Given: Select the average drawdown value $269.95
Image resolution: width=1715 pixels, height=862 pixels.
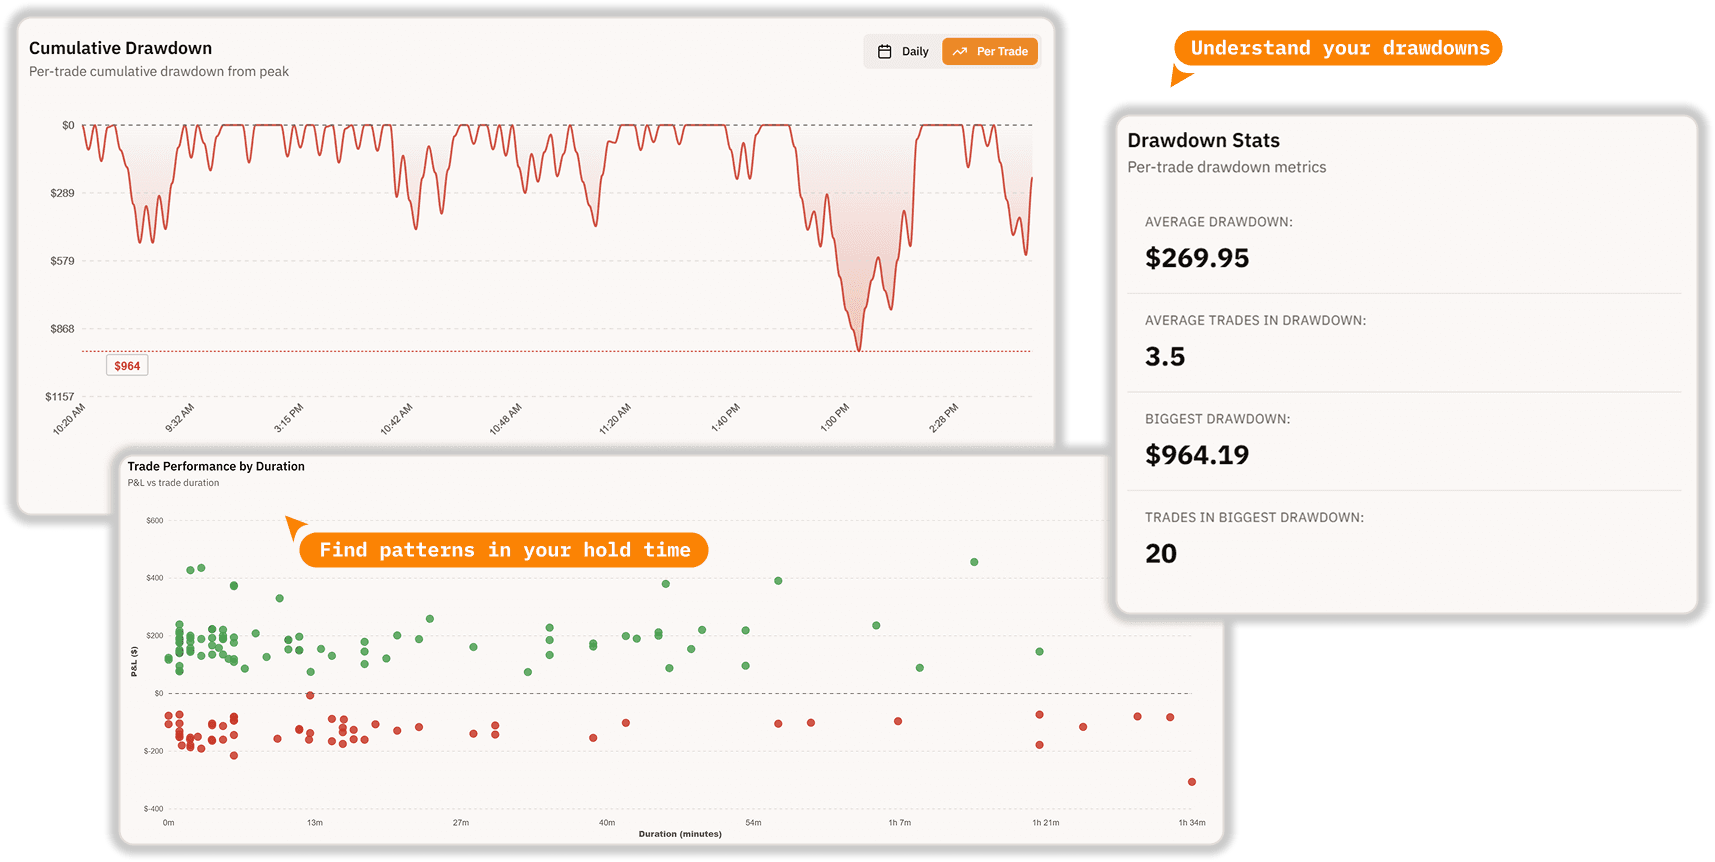Looking at the screenshot, I should point(1197,258).
